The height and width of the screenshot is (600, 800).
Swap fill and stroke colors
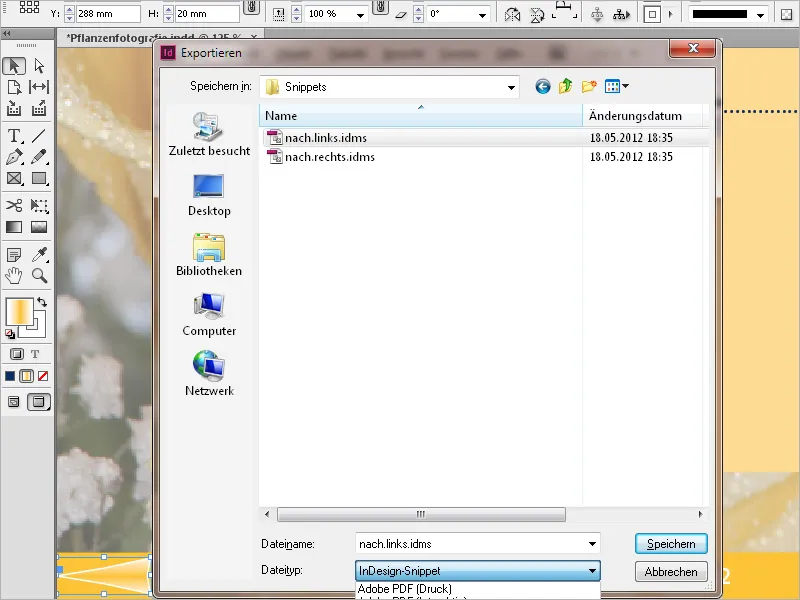pos(42,302)
